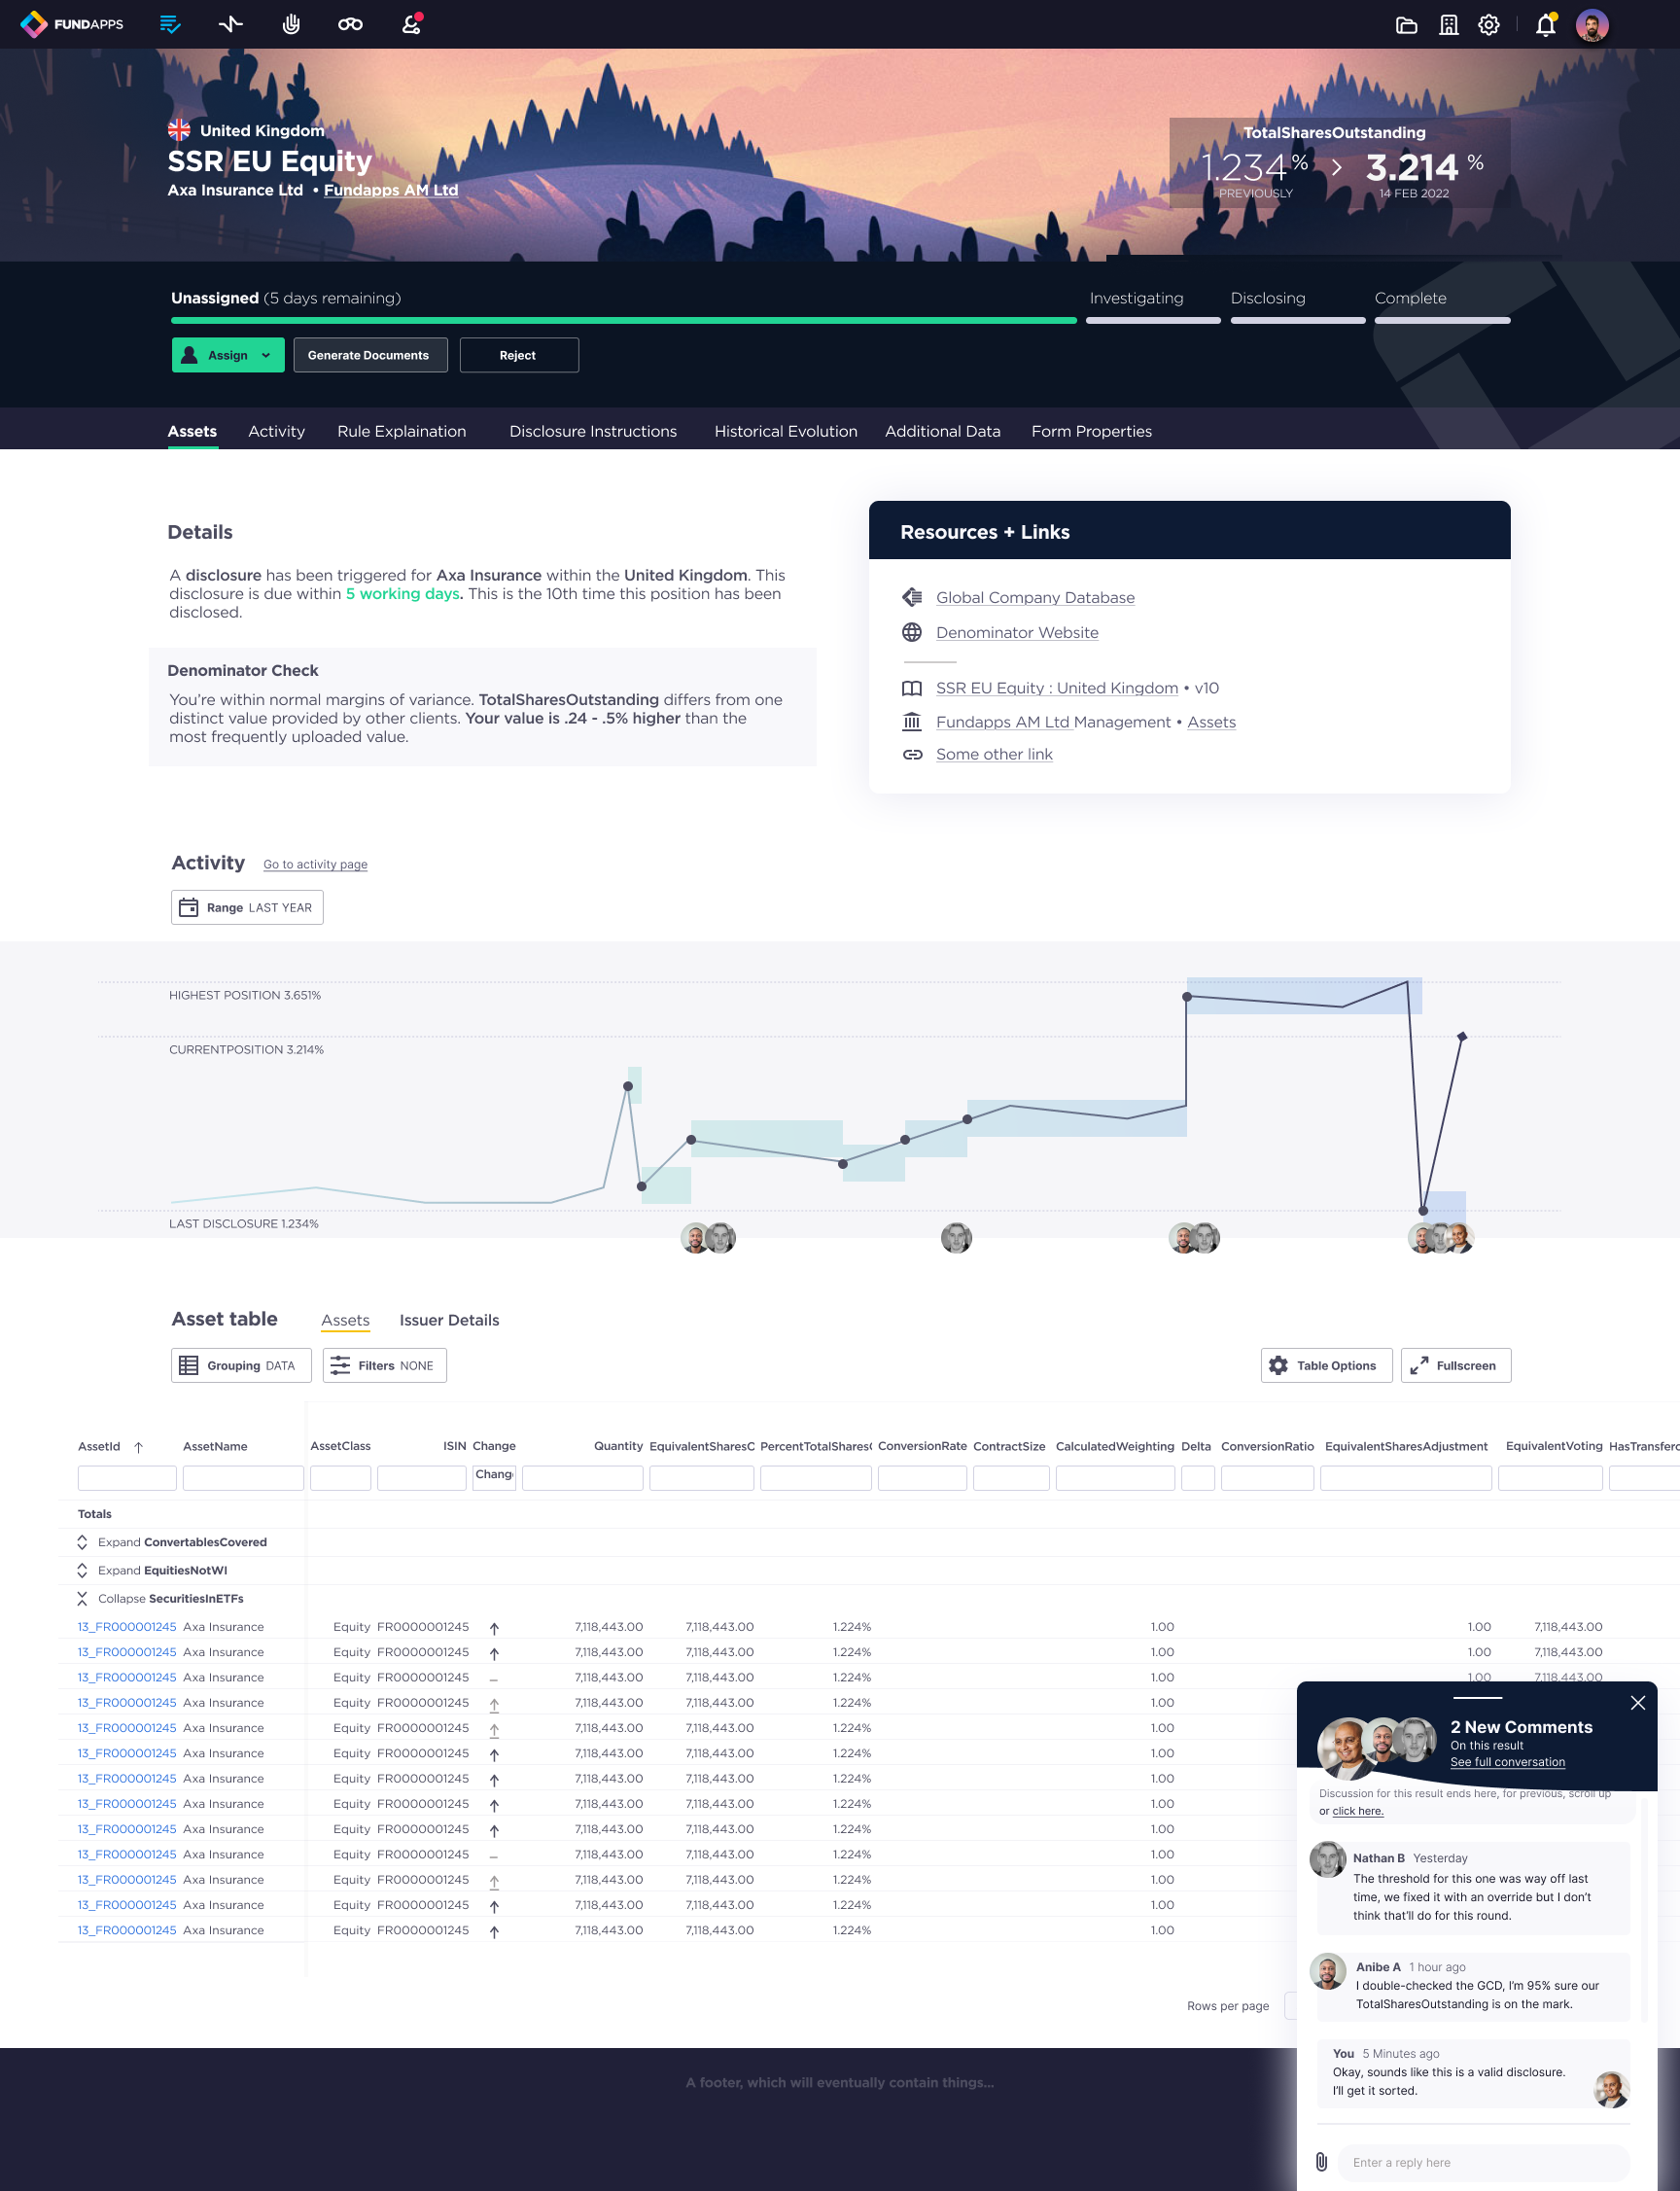Open the task checklist icon in the top bar
This screenshot has width=1680, height=2191.
point(171,24)
